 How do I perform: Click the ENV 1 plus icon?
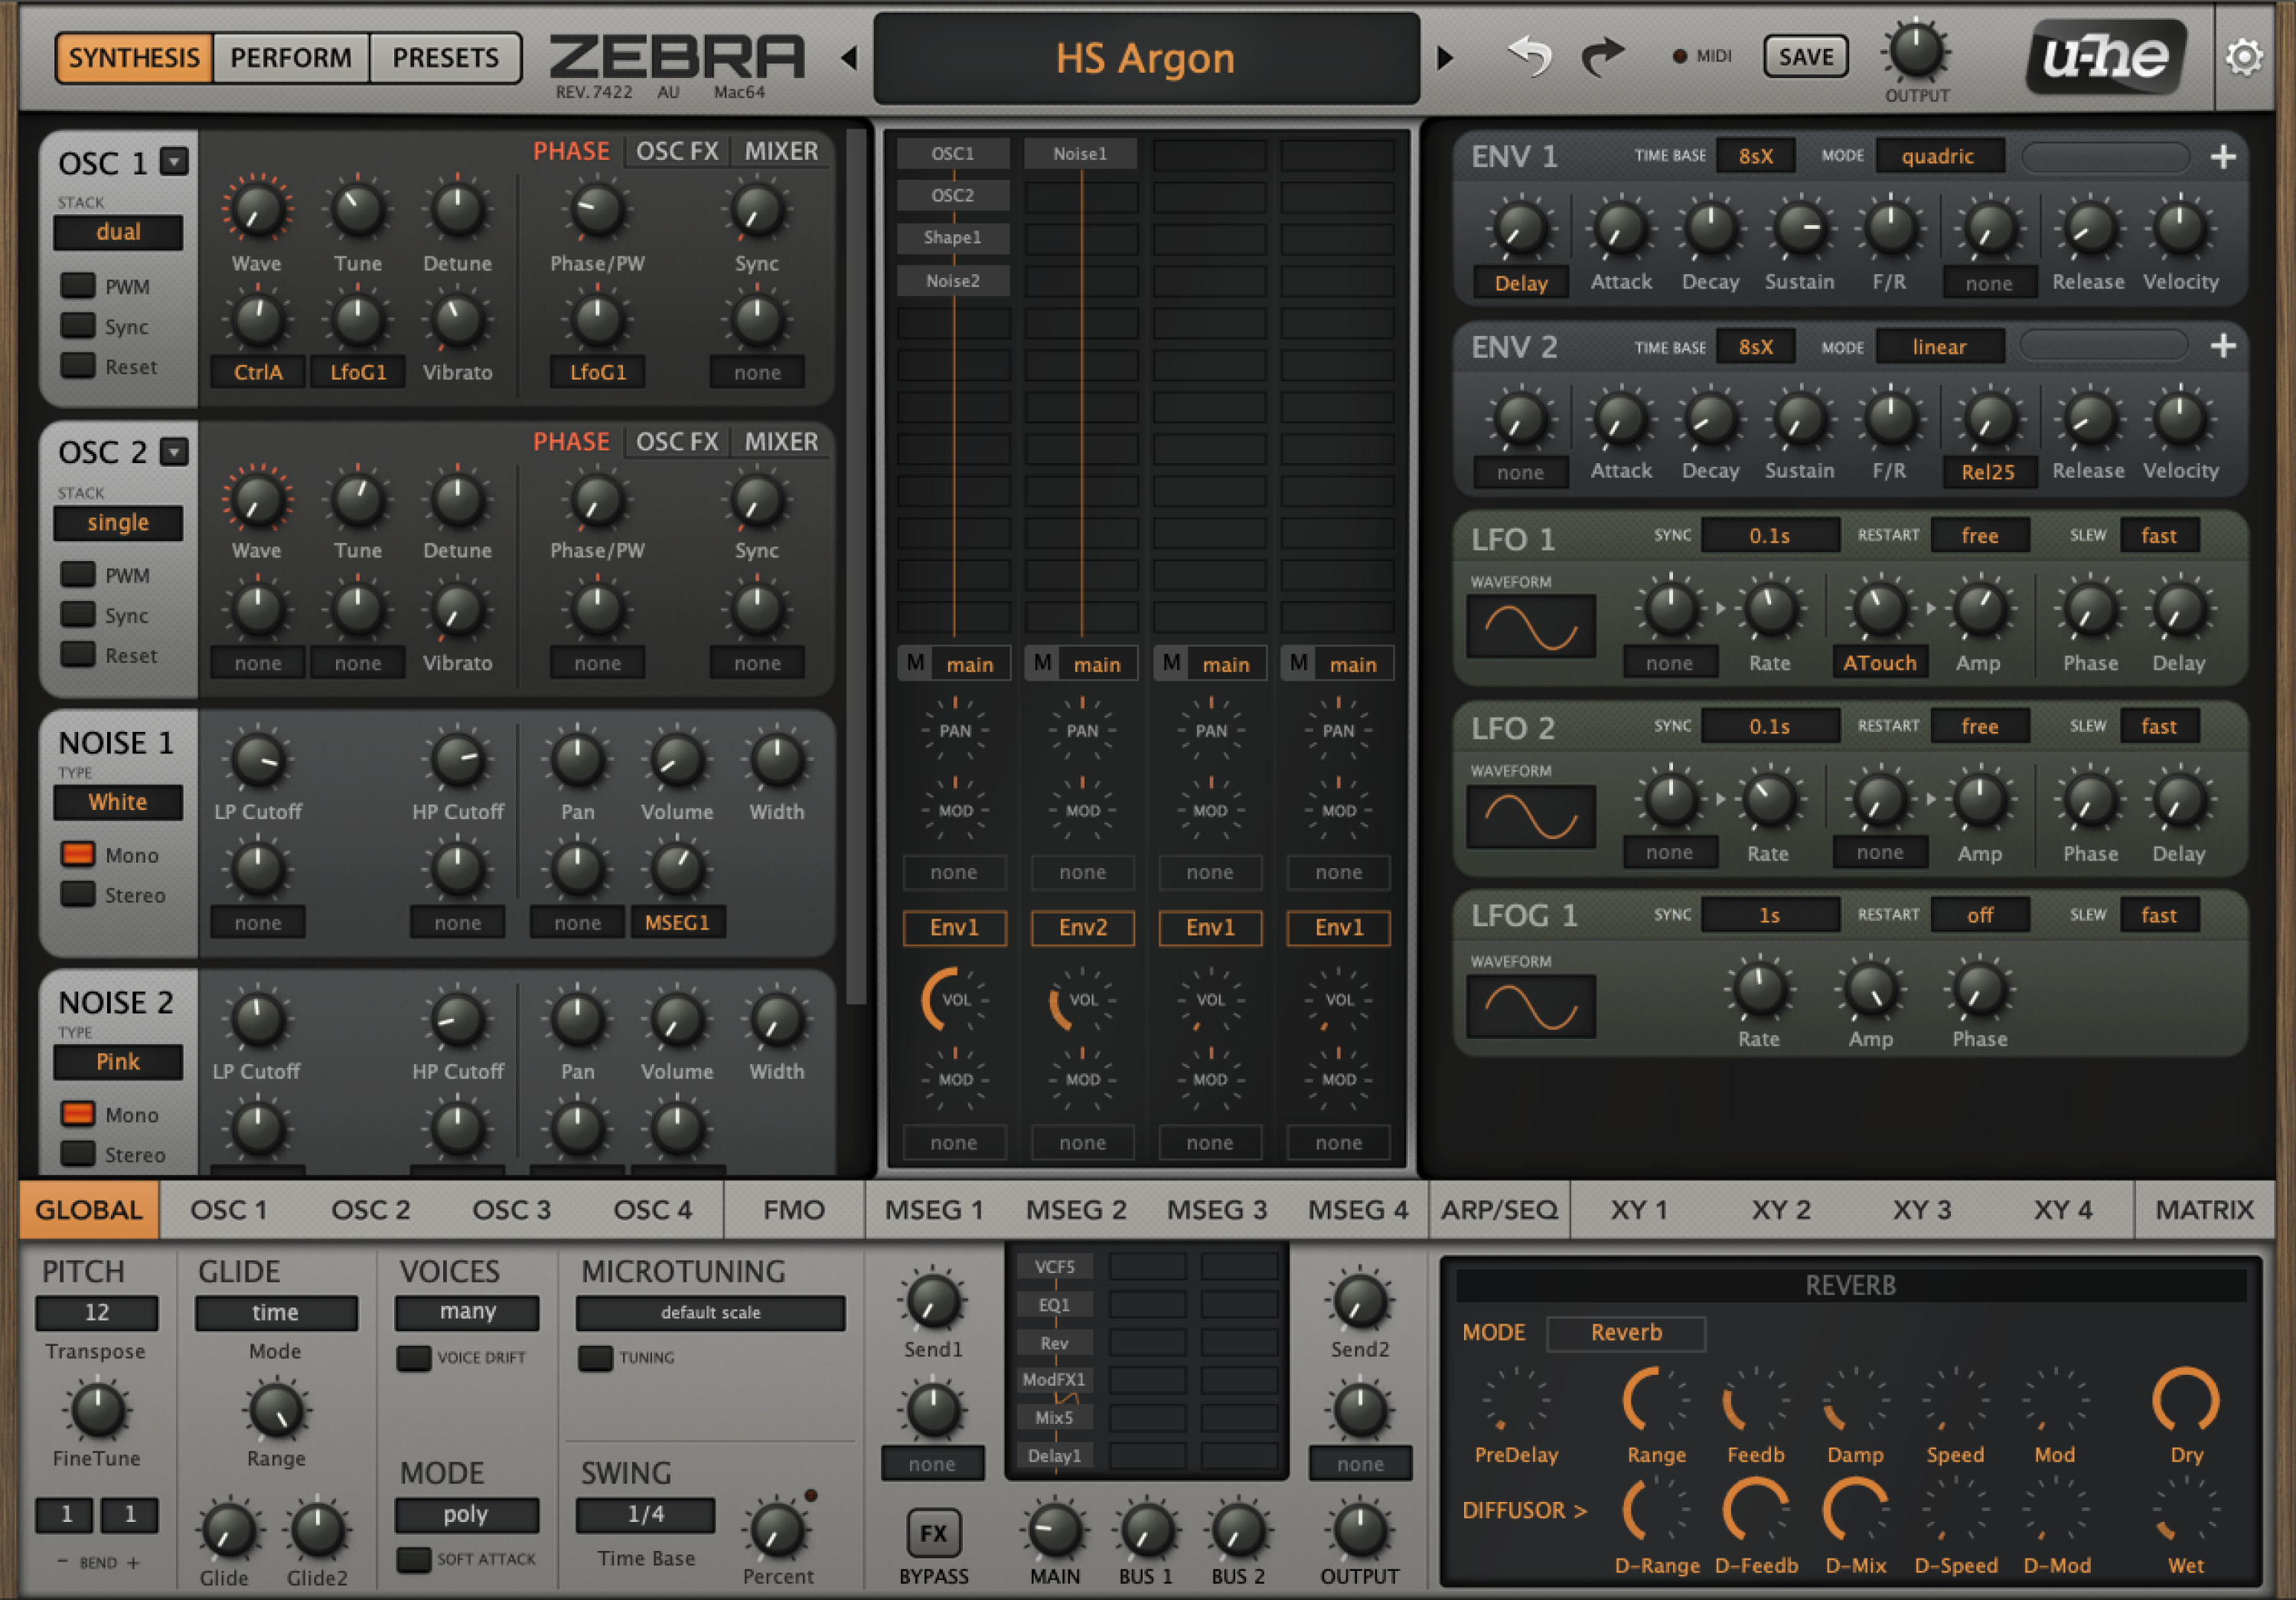(2222, 157)
